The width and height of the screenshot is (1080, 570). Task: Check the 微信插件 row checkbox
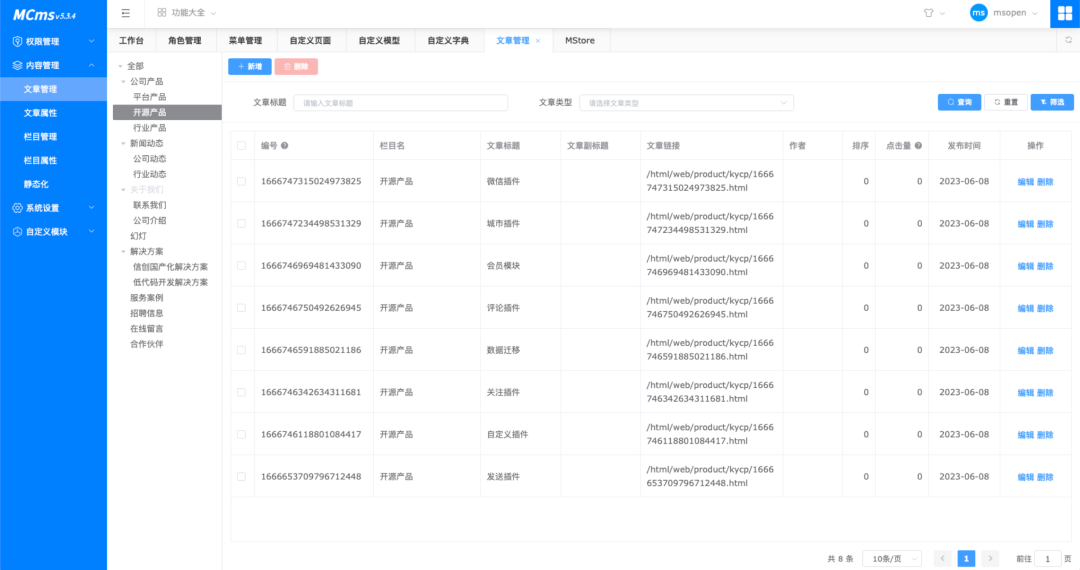[x=241, y=182]
